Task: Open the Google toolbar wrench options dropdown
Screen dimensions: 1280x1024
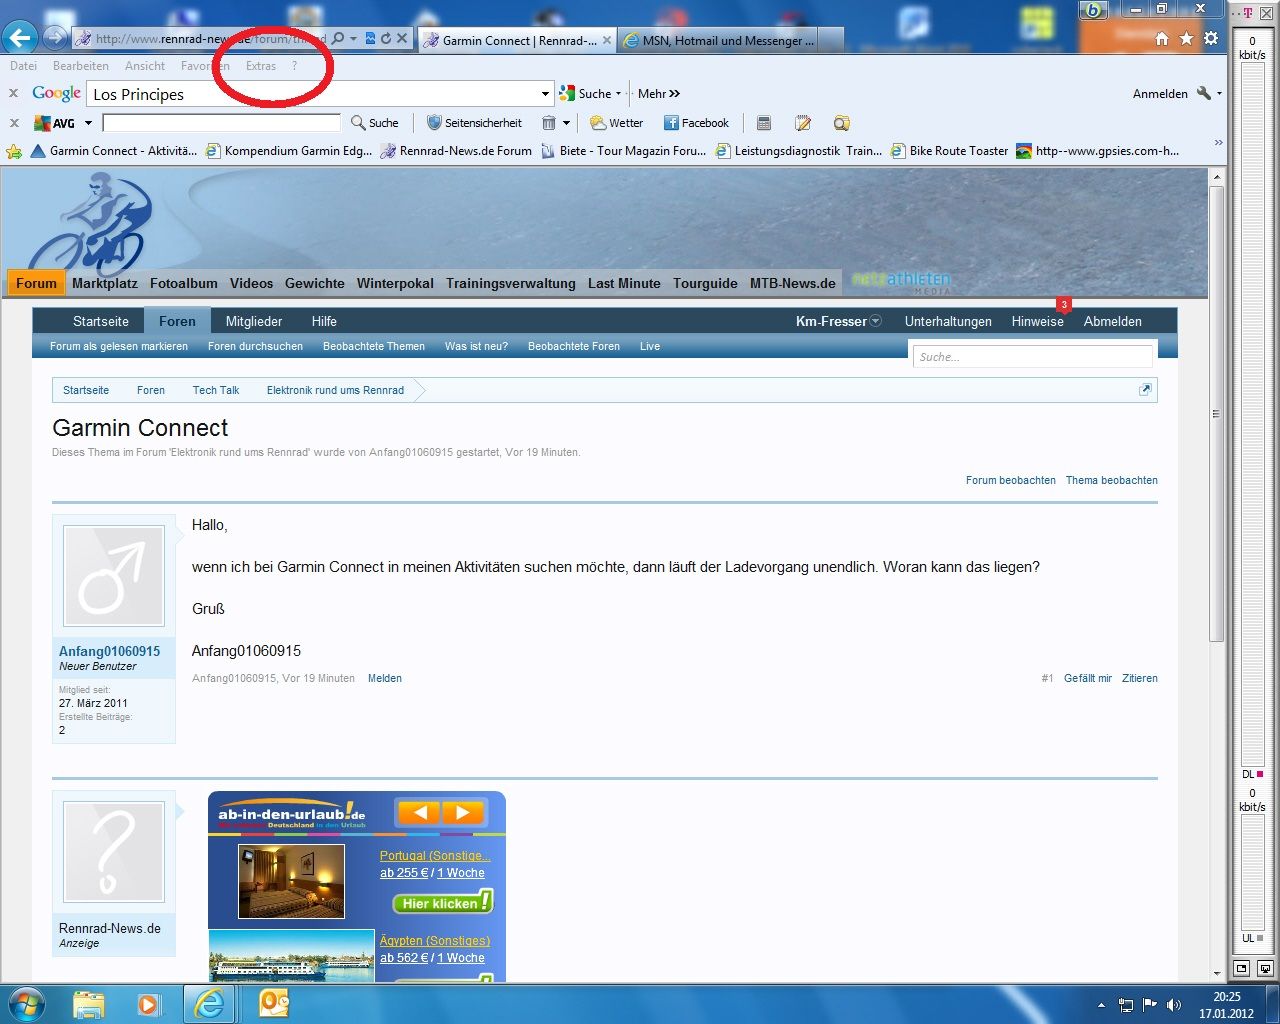Action: 1209,94
